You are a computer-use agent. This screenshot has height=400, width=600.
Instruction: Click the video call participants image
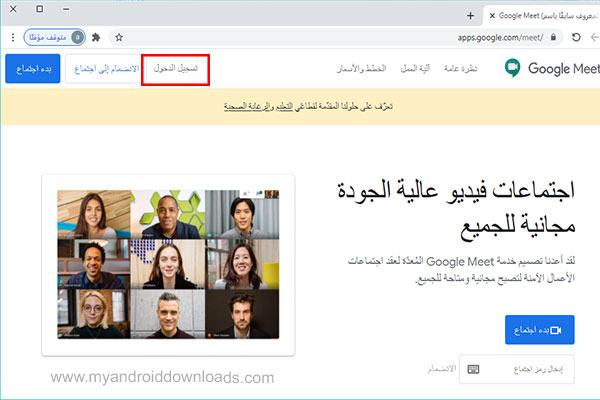pos(168,264)
